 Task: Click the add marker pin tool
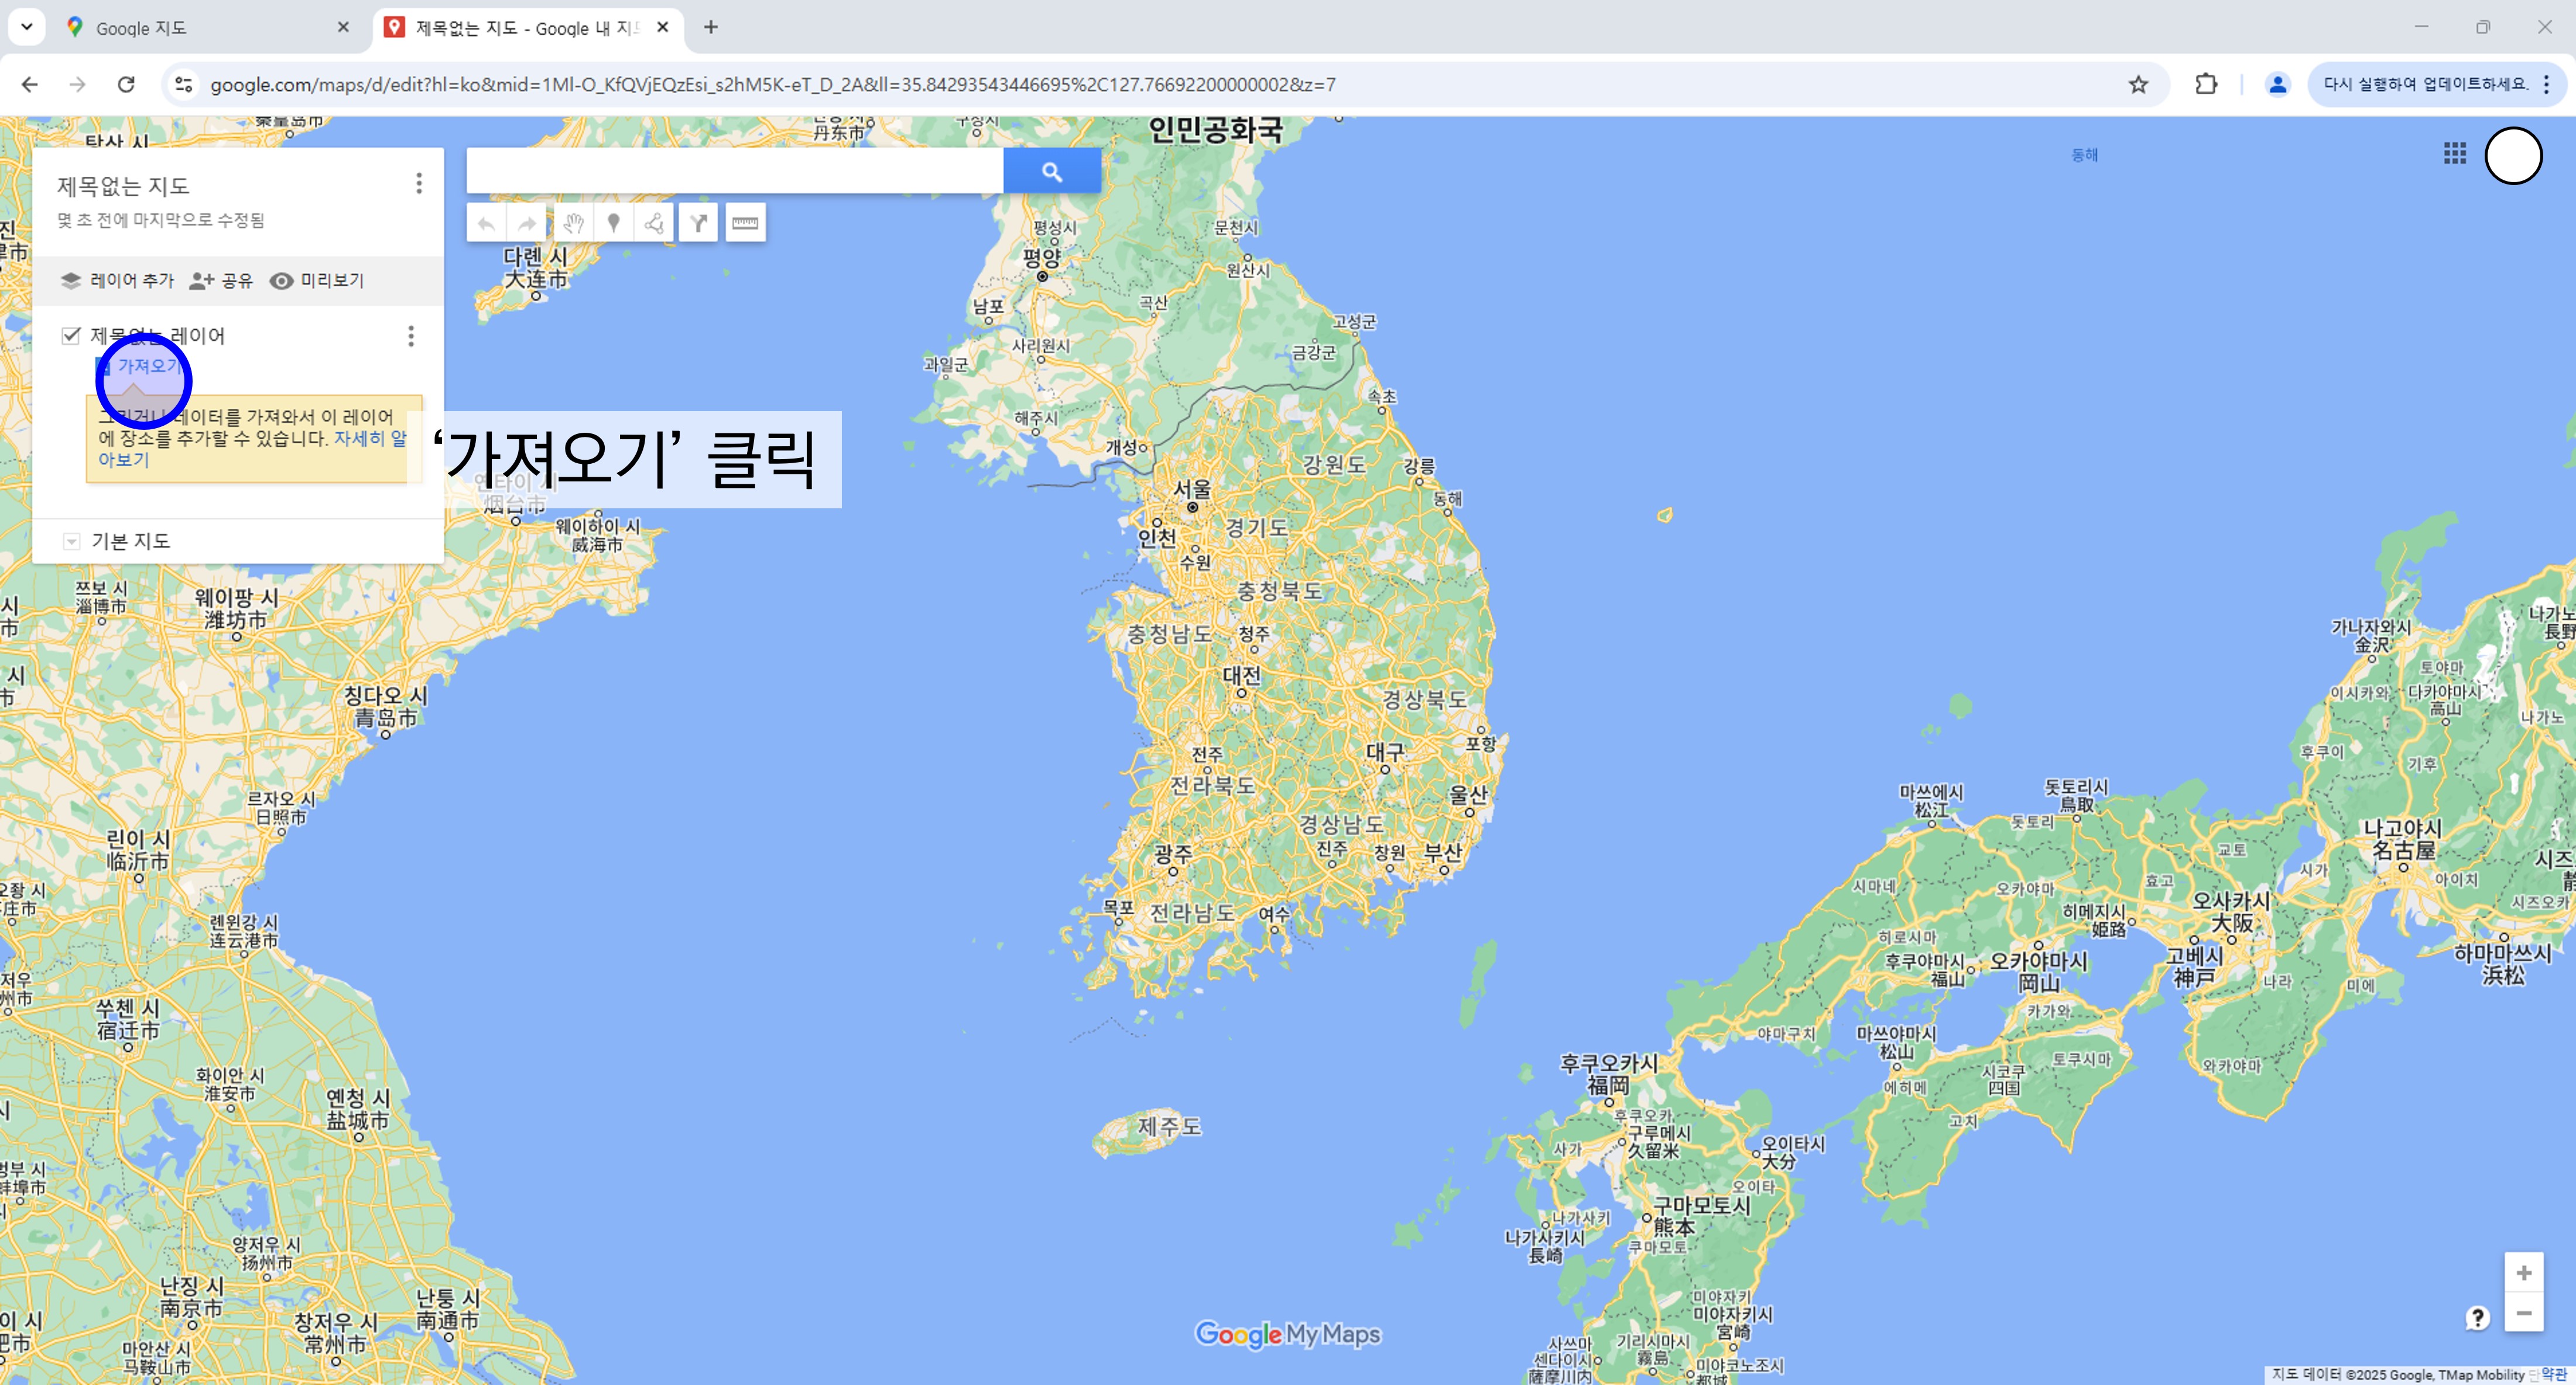614,223
